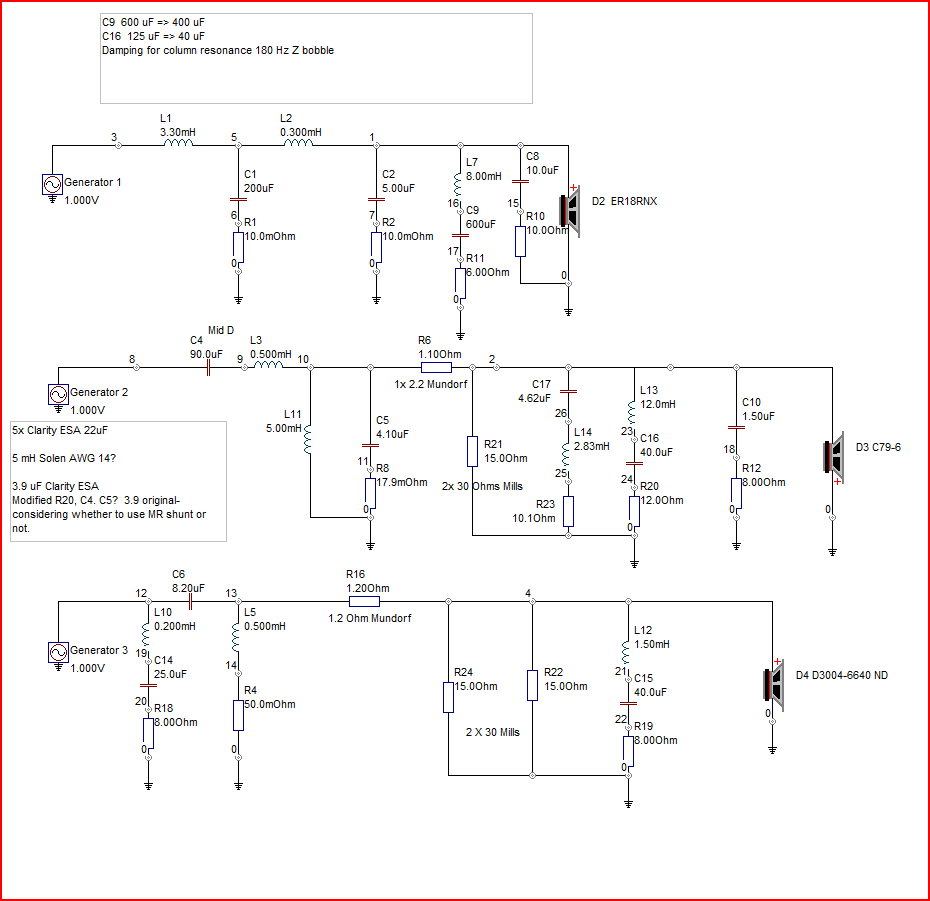930x901 pixels.
Task: Click the ground symbol below D4 speaker
Action: [772, 750]
